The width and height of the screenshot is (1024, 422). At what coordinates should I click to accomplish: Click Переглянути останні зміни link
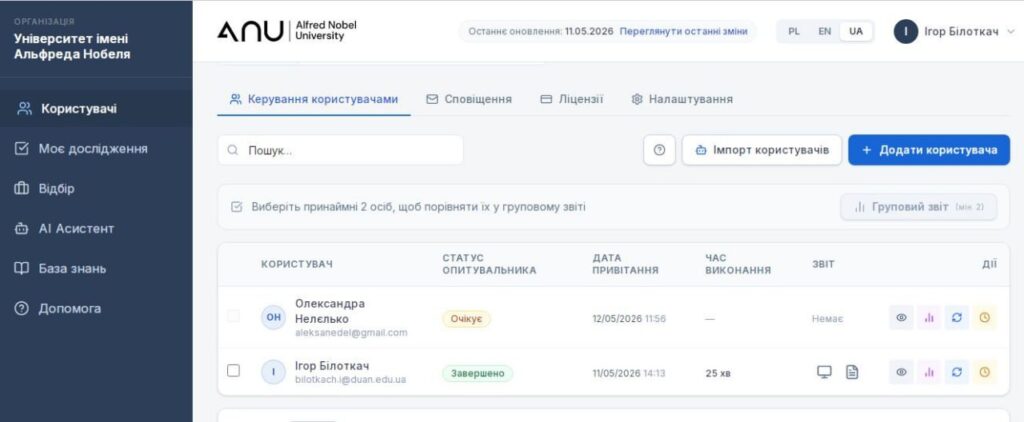[683, 31]
